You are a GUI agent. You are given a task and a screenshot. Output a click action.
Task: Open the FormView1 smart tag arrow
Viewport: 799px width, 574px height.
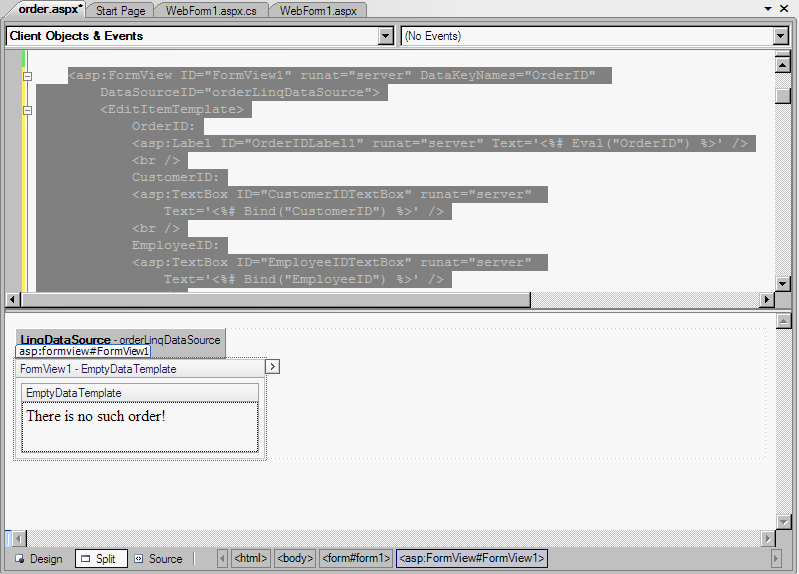point(273,367)
